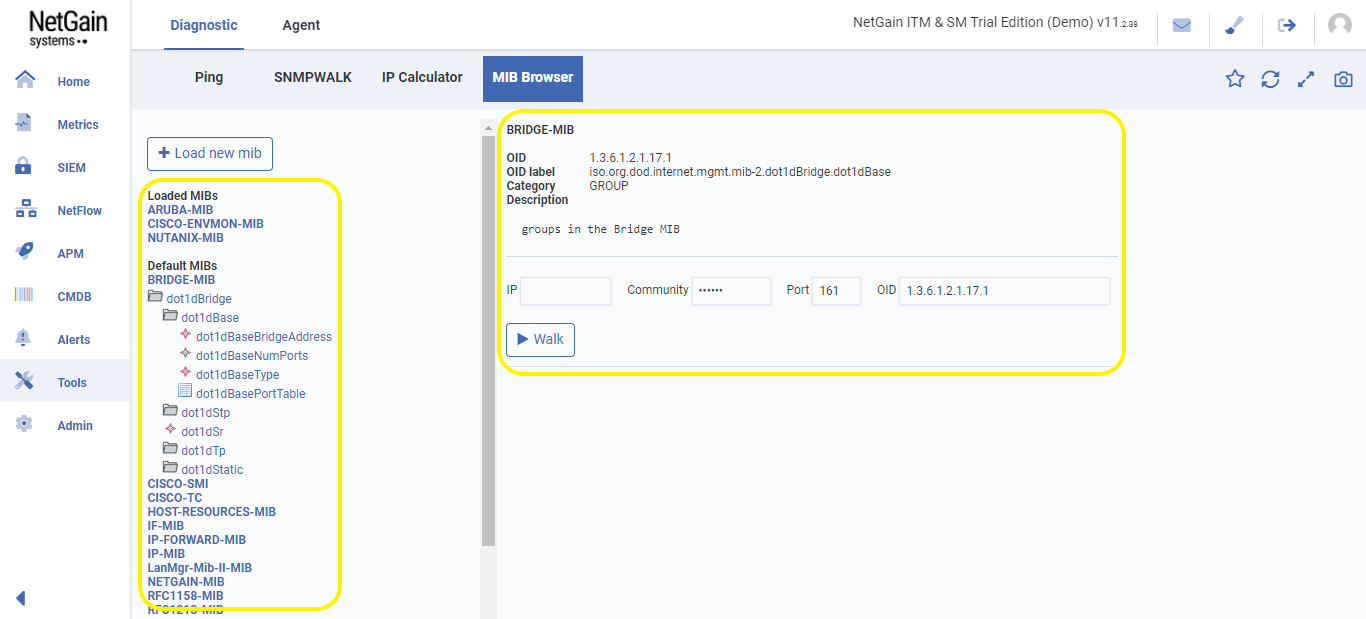Expand the dot1dTp folder
The height and width of the screenshot is (619, 1366).
170,450
